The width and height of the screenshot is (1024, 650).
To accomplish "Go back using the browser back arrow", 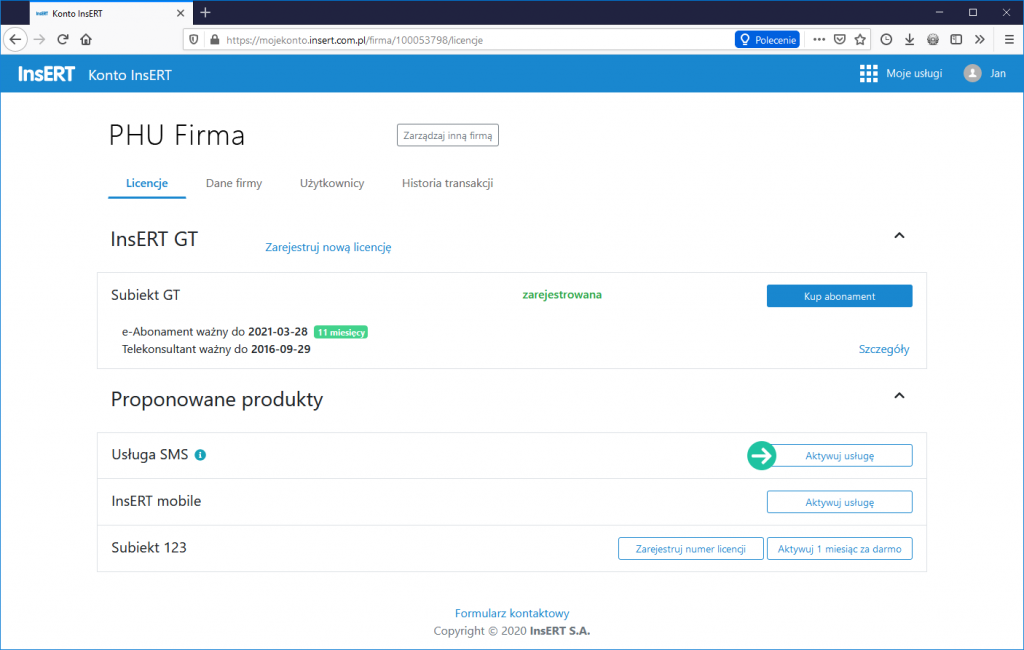I will tap(16, 39).
